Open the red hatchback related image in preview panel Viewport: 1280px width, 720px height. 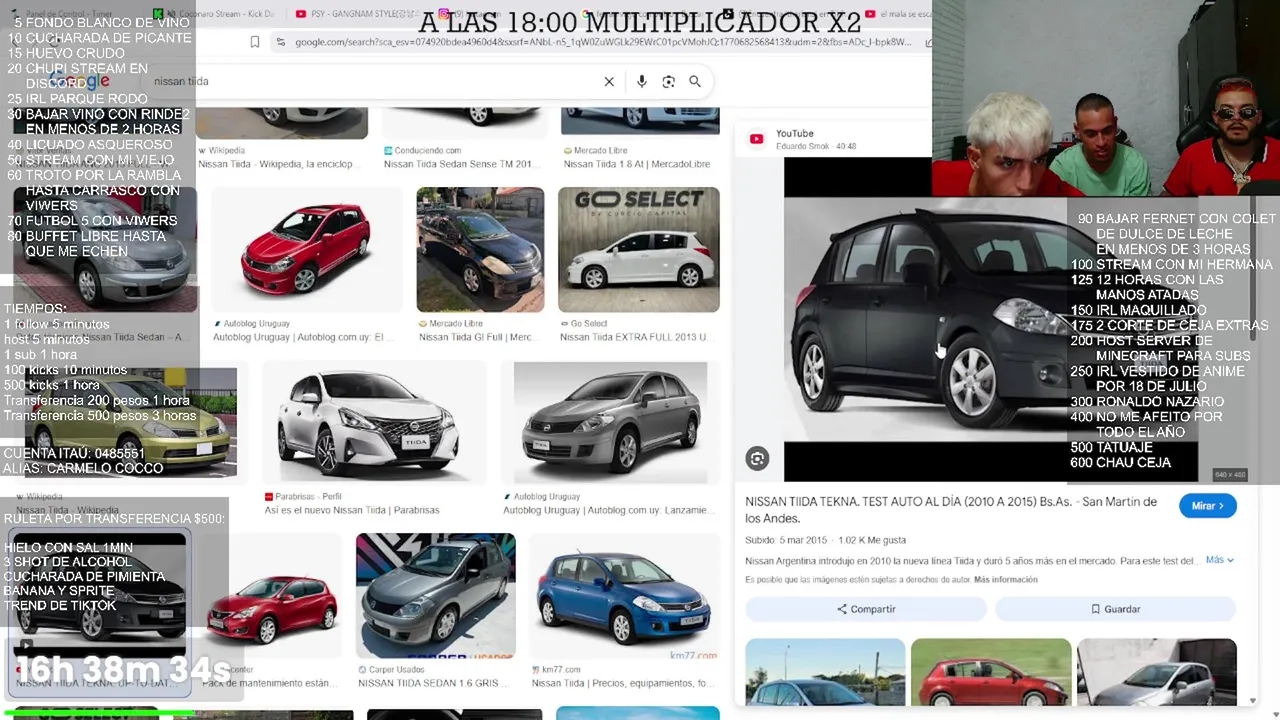[x=991, y=672]
